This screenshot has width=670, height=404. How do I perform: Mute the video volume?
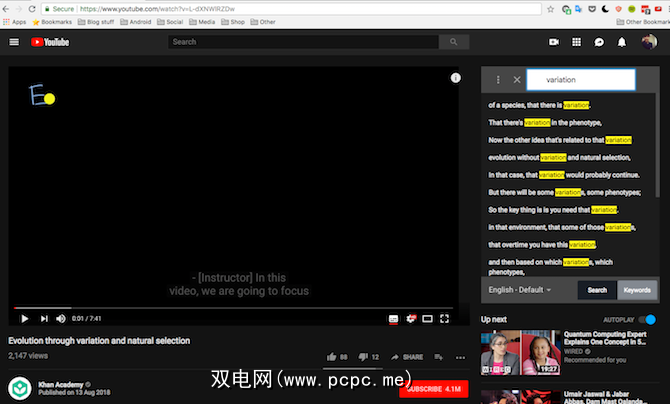pyautogui.click(x=61, y=318)
